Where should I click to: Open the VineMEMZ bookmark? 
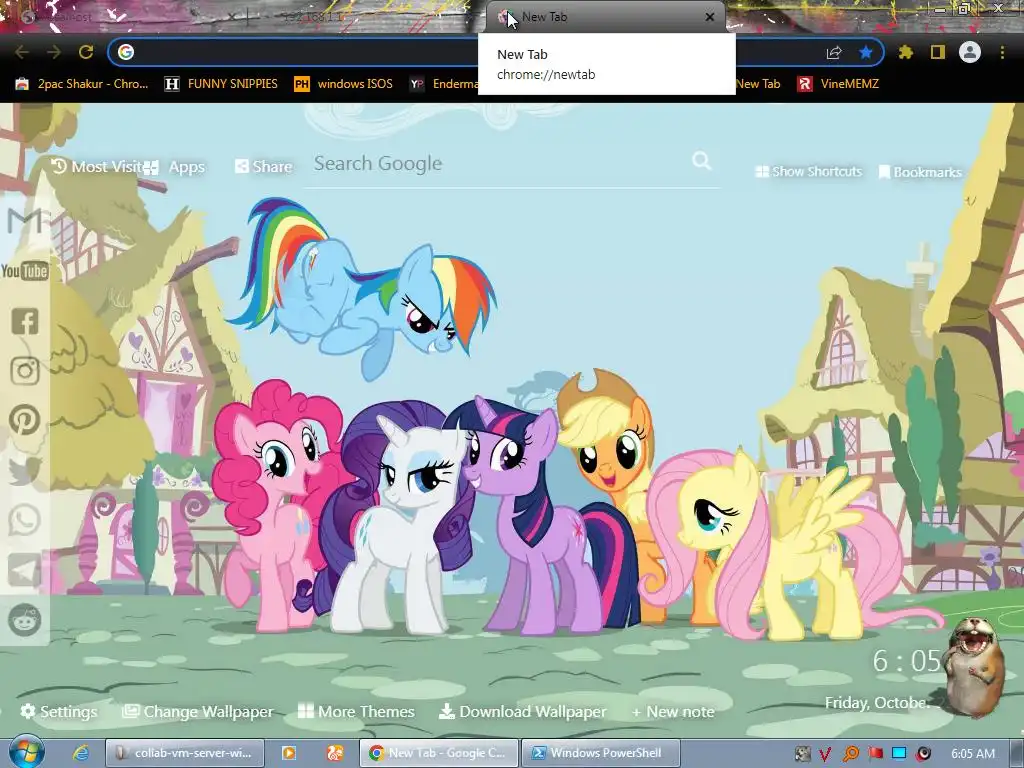[838, 84]
